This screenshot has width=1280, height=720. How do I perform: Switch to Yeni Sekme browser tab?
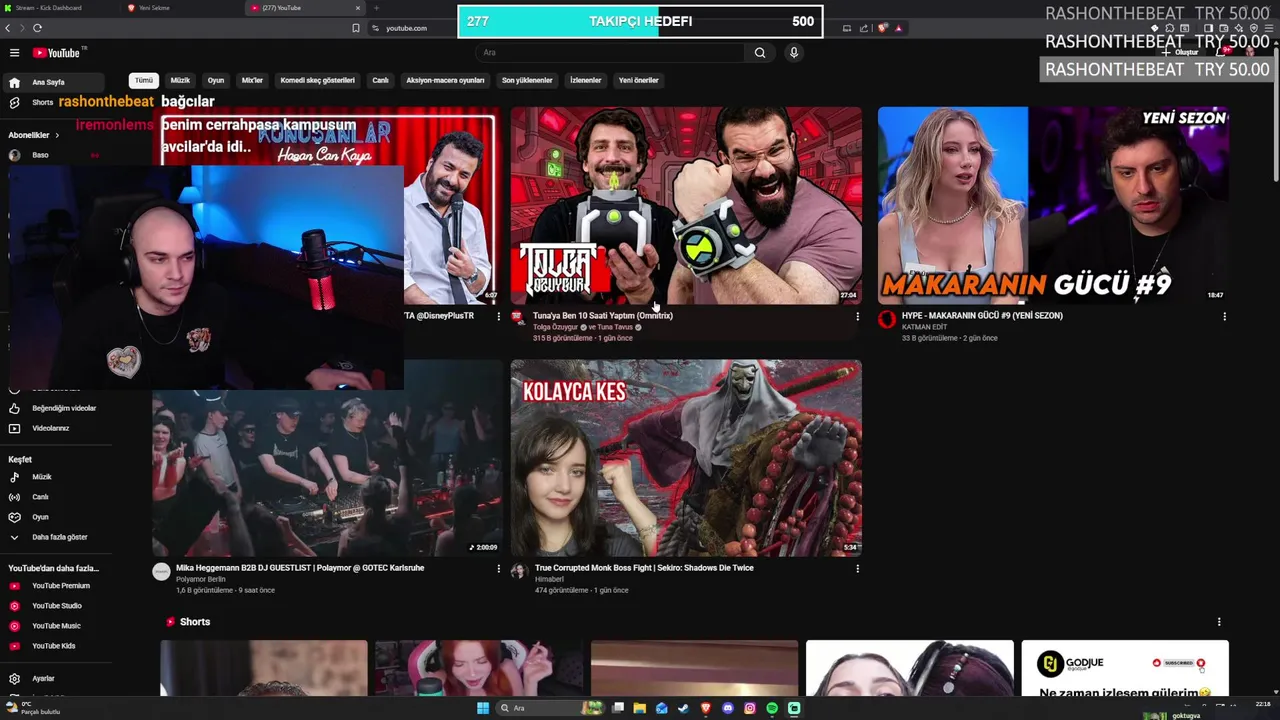(x=180, y=8)
